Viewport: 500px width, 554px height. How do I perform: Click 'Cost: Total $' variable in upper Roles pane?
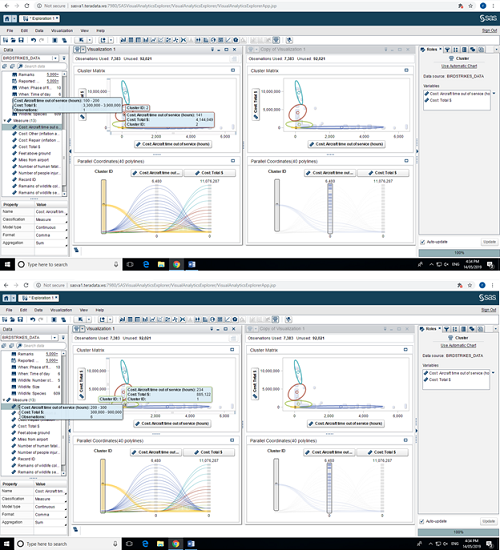[440, 100]
